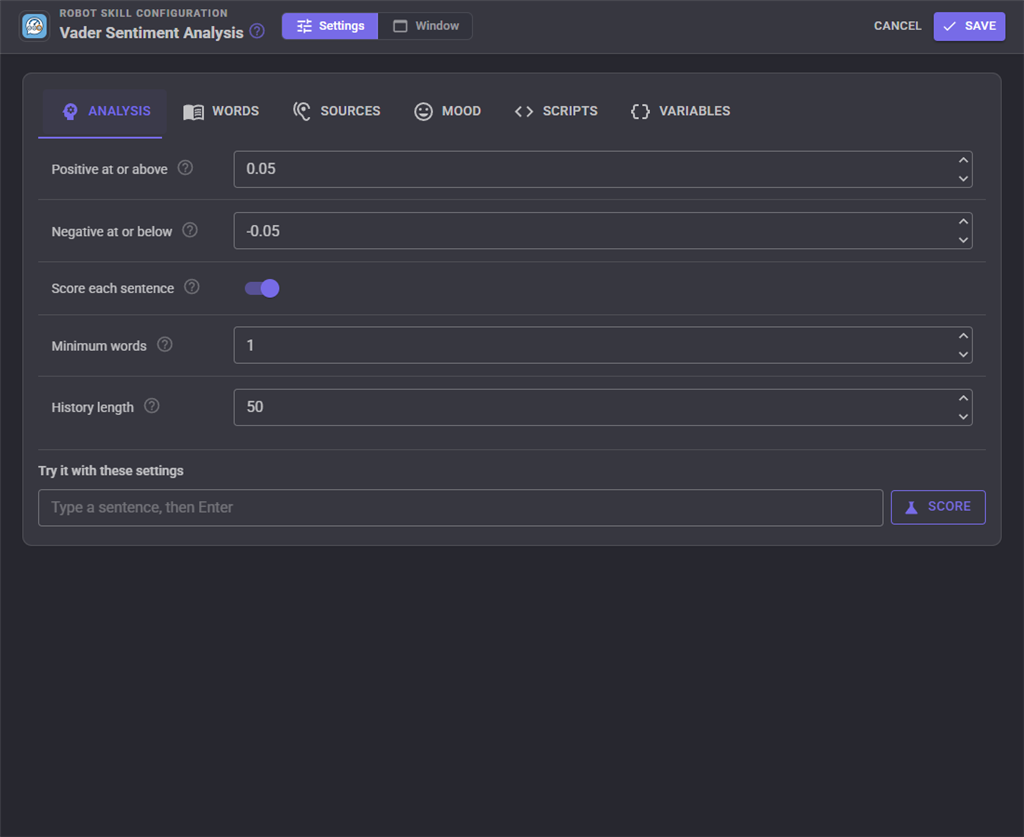Click the Minimum words input field
The height and width of the screenshot is (837, 1024).
click(x=603, y=345)
